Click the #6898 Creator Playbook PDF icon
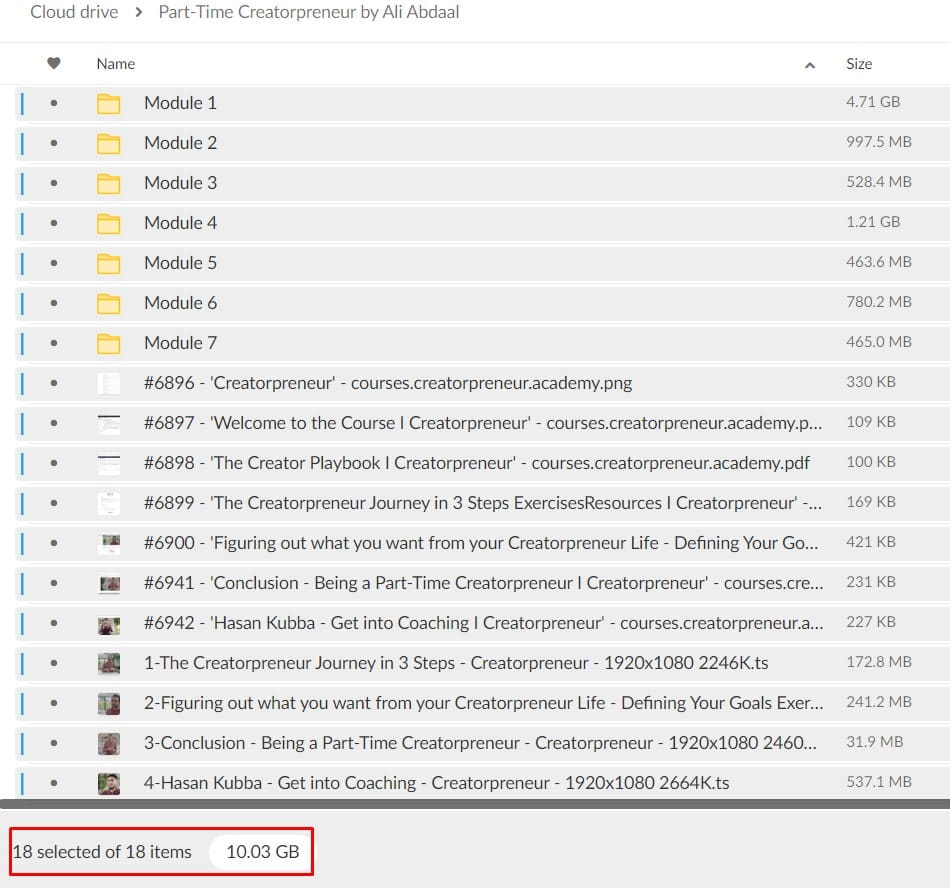 [108, 463]
